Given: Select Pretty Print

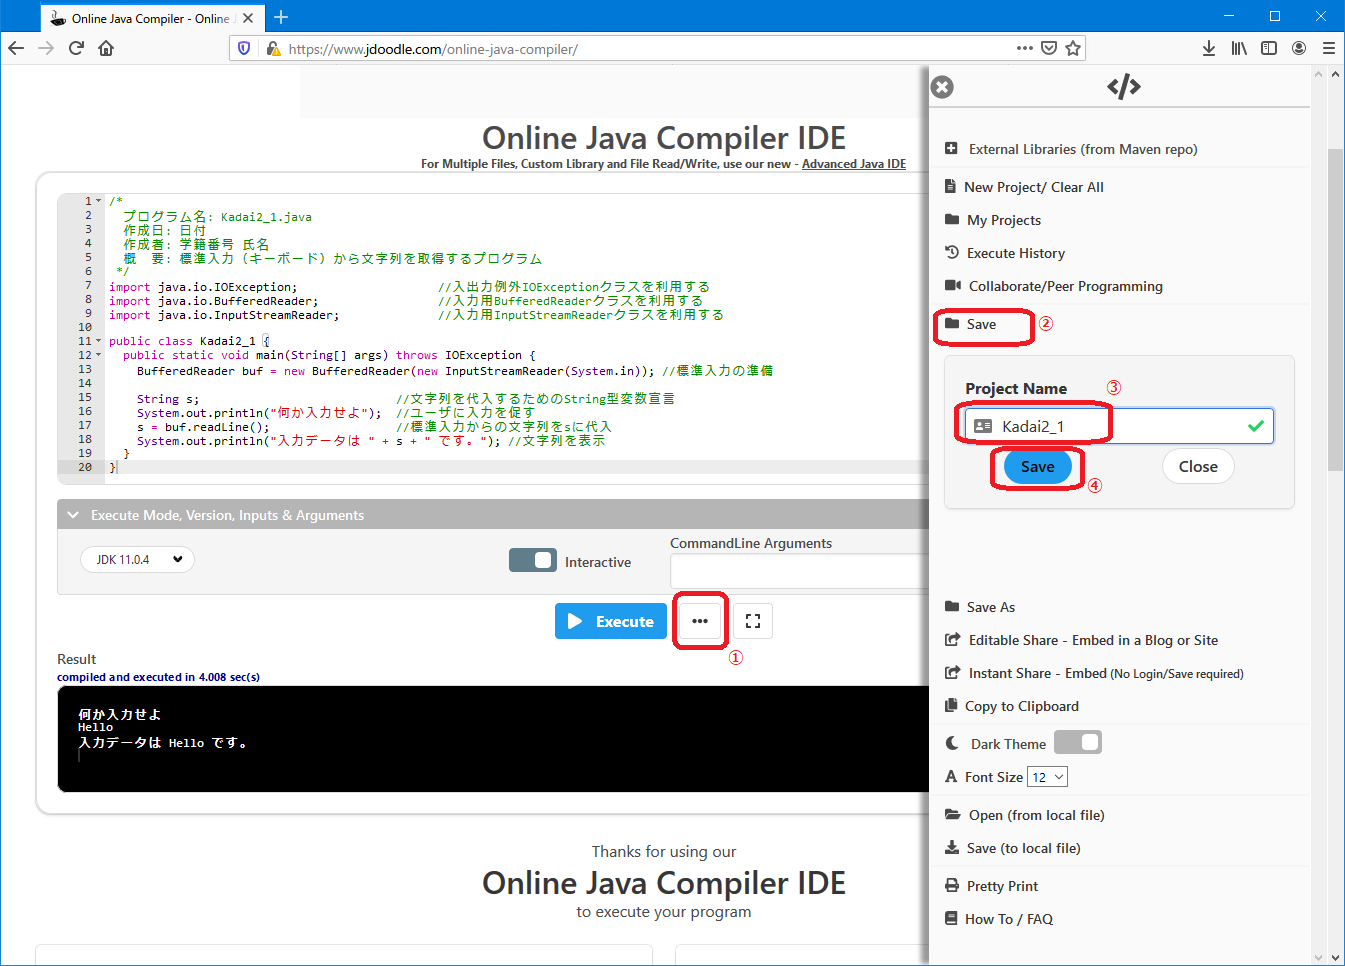Looking at the screenshot, I should pyautogui.click(x=991, y=886).
